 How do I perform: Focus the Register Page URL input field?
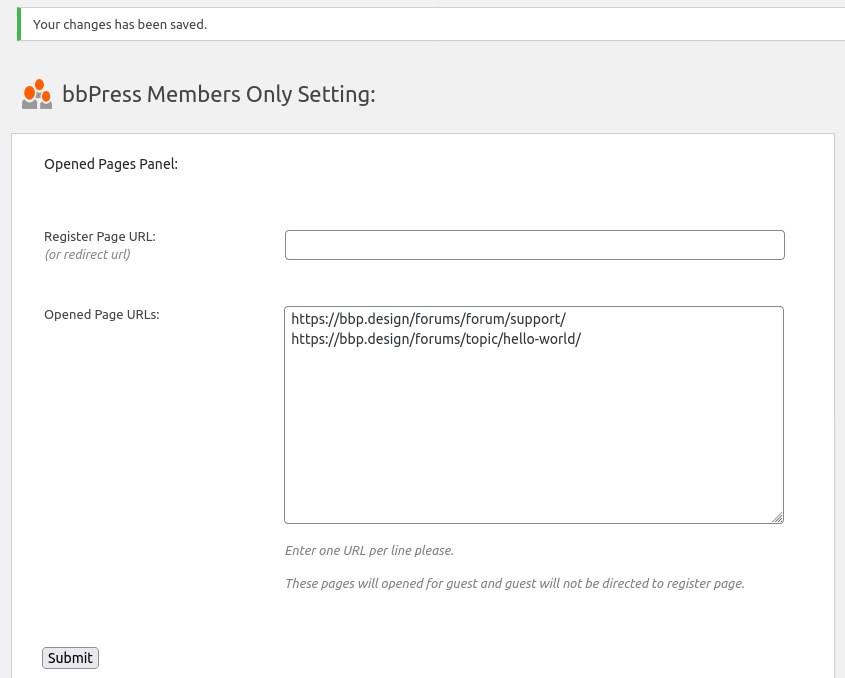pos(534,245)
